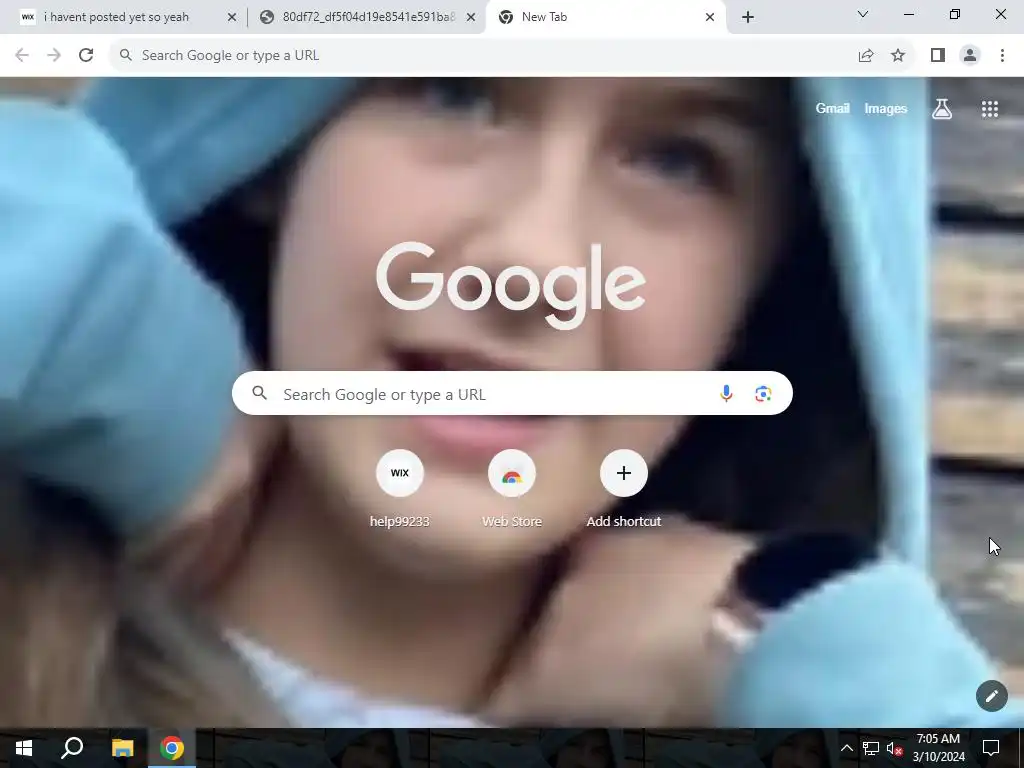Open the help99233 Wix shortcut
The image size is (1024, 768).
400,488
